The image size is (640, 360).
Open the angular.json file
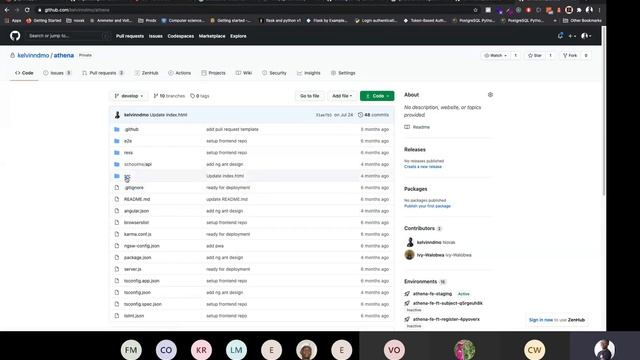tap(136, 211)
